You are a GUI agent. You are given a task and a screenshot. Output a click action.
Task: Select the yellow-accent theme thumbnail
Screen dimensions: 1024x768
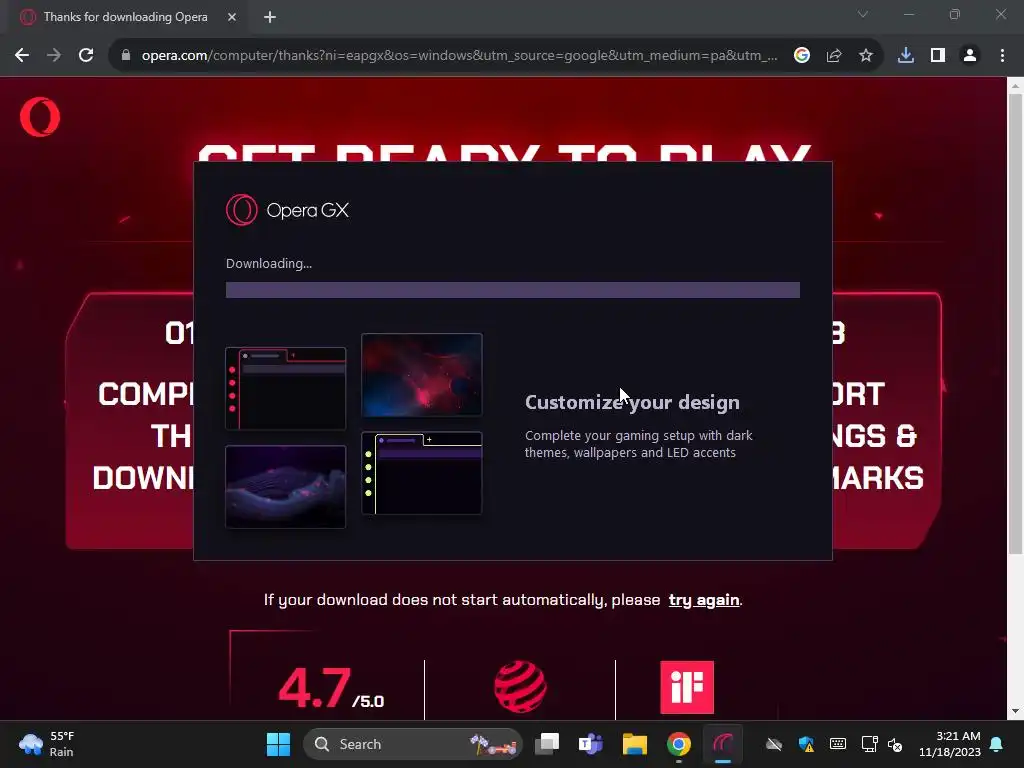point(422,473)
